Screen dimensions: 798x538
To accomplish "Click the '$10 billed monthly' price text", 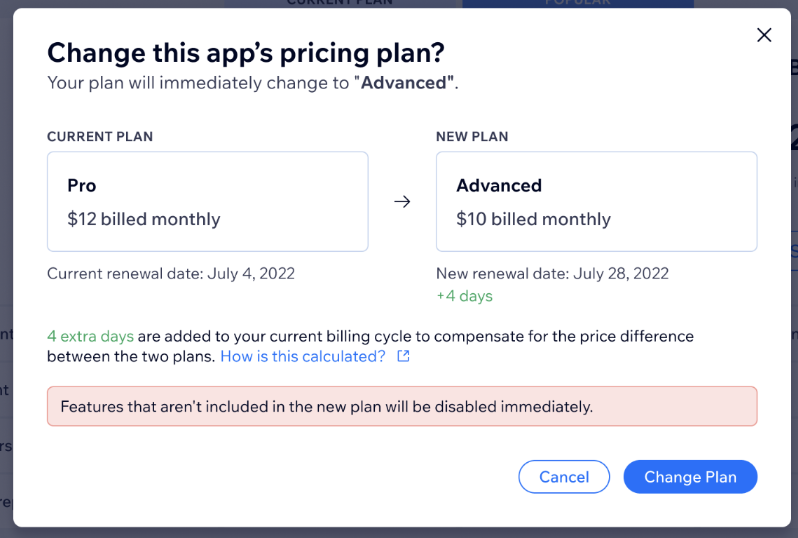I will 533,219.
